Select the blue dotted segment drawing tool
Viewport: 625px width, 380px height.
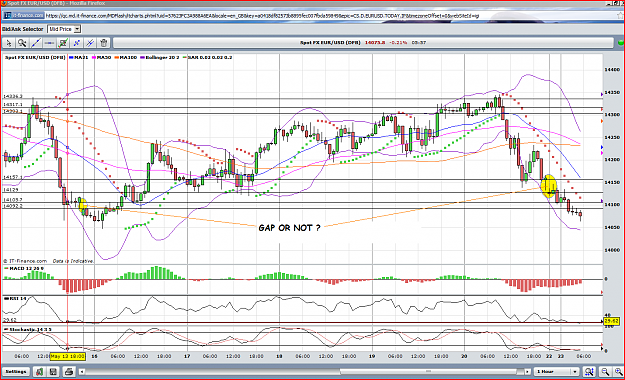(77, 43)
